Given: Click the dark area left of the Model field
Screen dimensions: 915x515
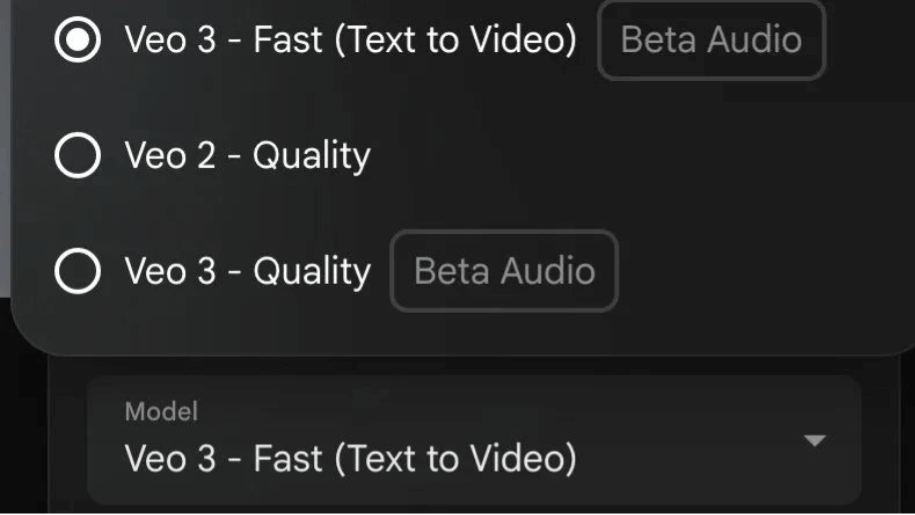Looking at the screenshot, I should [x=66, y=440].
